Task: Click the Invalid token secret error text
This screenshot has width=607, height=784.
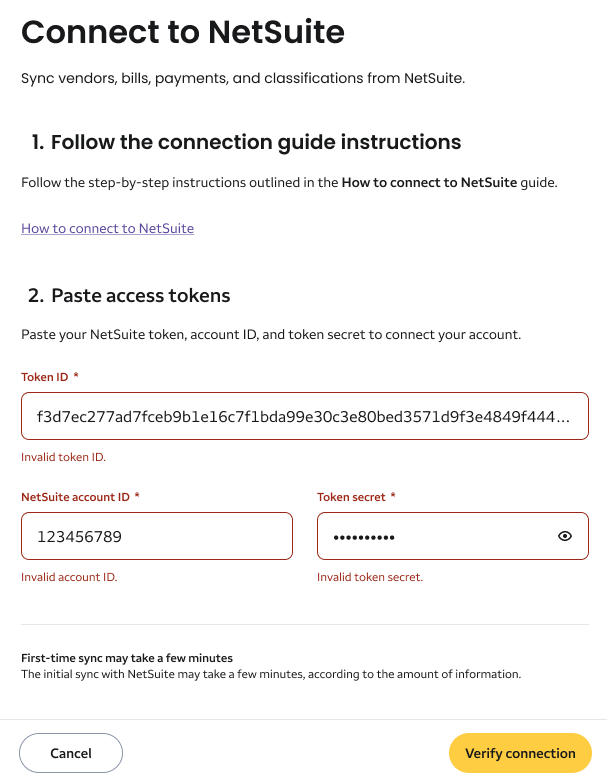Action: [370, 577]
